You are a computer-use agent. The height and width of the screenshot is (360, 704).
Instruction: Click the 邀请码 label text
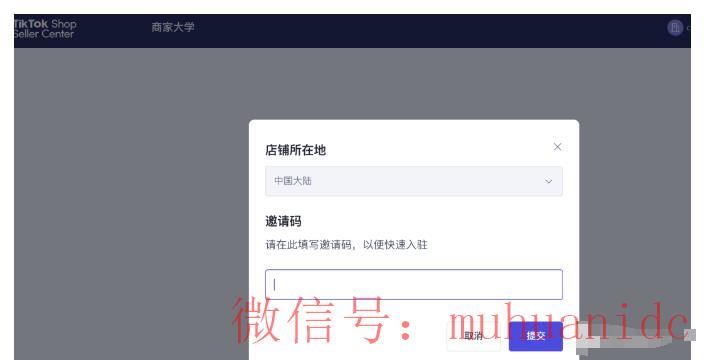[283, 221]
